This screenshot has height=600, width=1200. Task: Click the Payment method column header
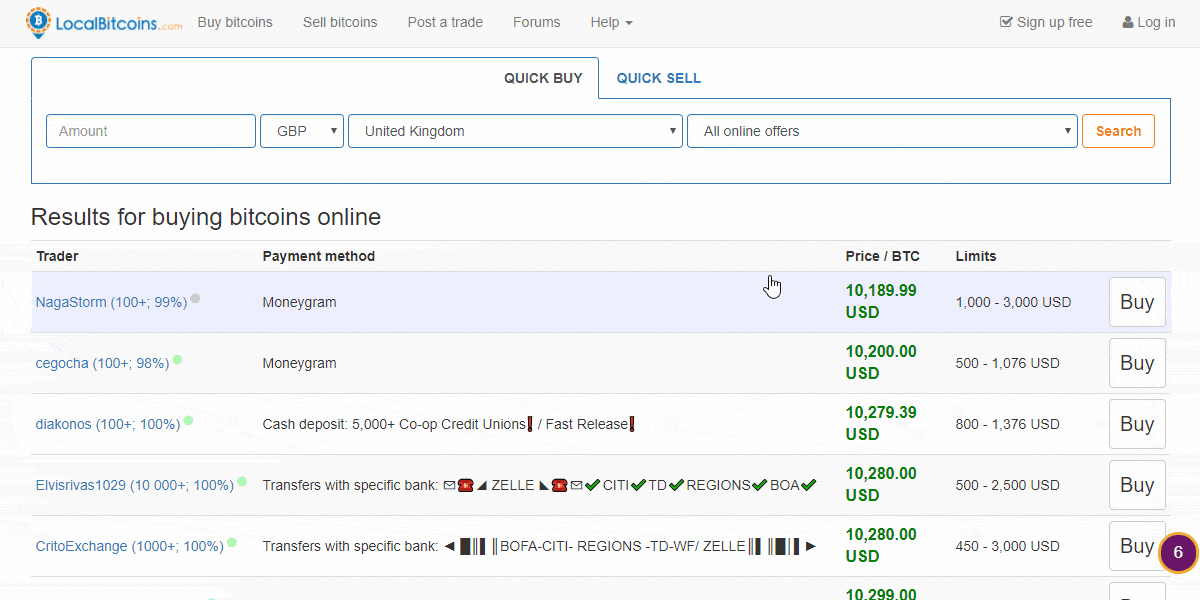pyautogui.click(x=319, y=256)
